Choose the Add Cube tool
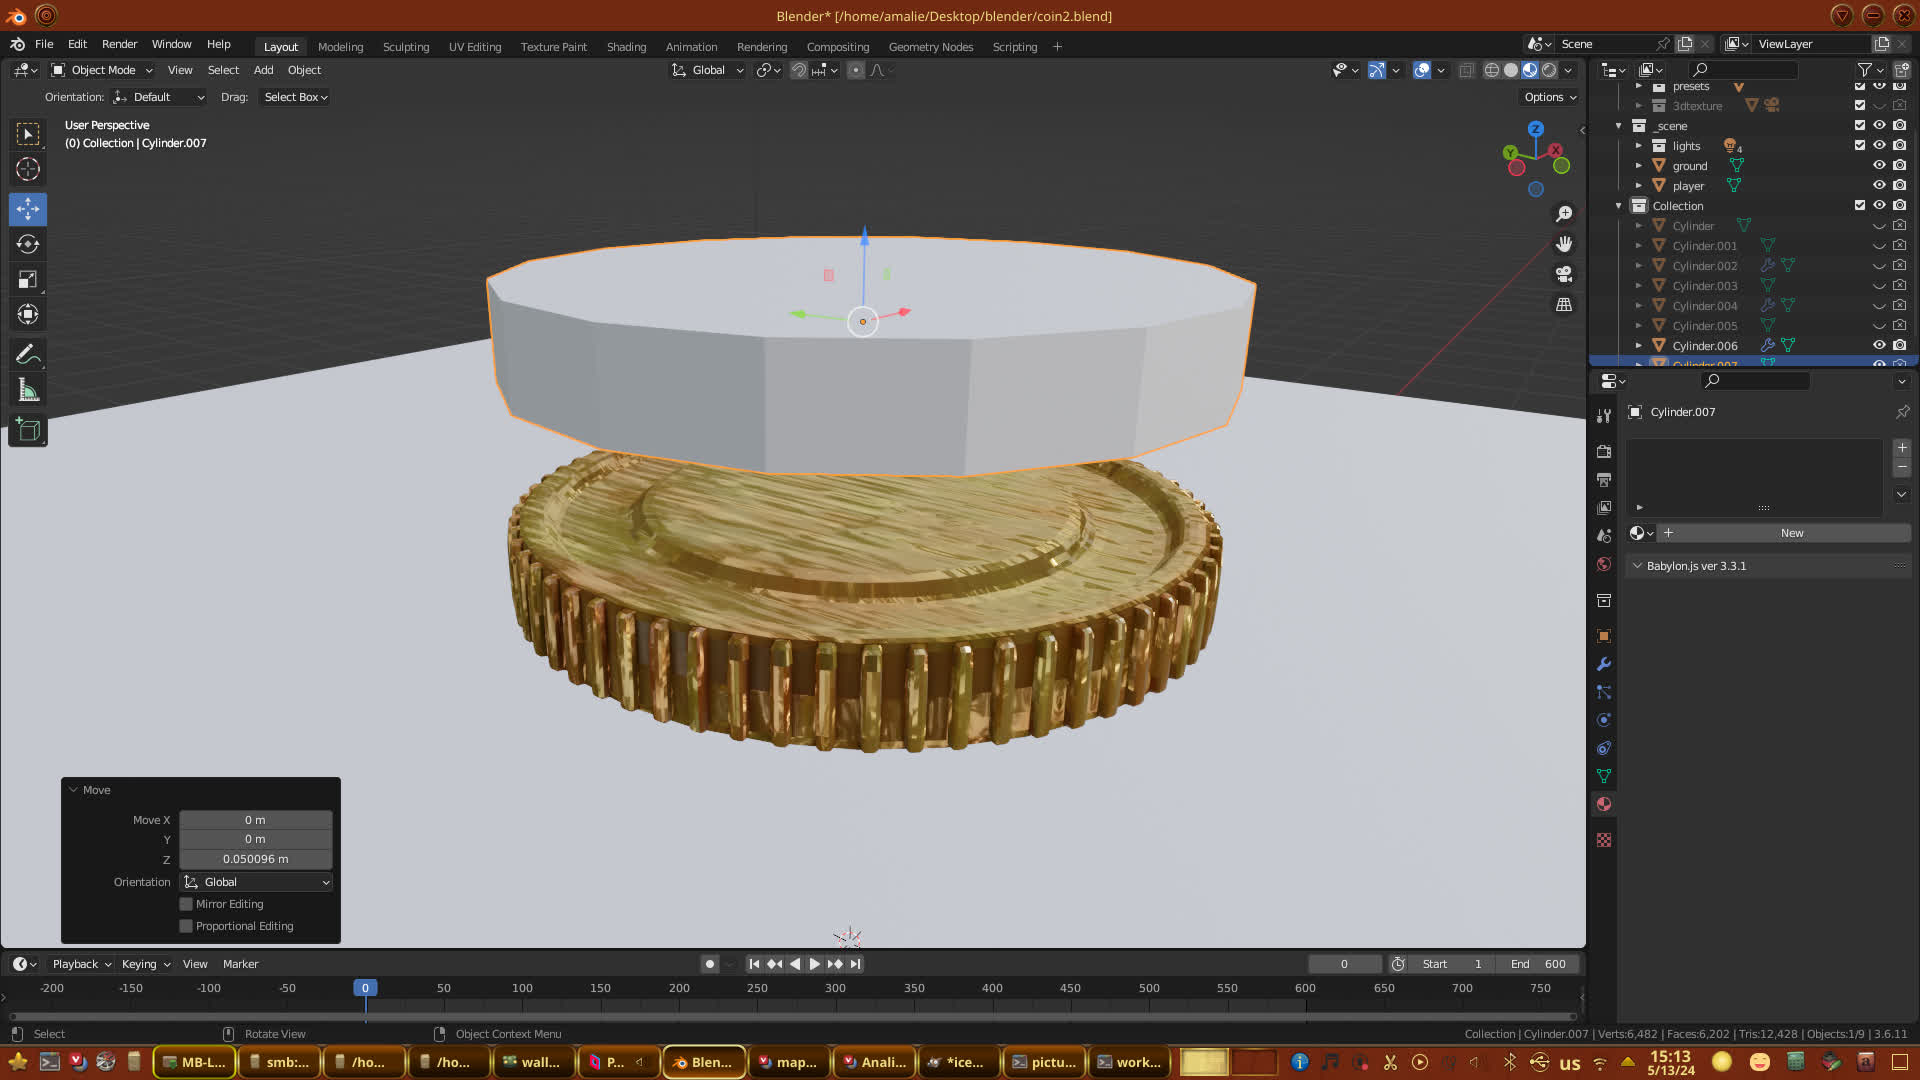 click(28, 431)
